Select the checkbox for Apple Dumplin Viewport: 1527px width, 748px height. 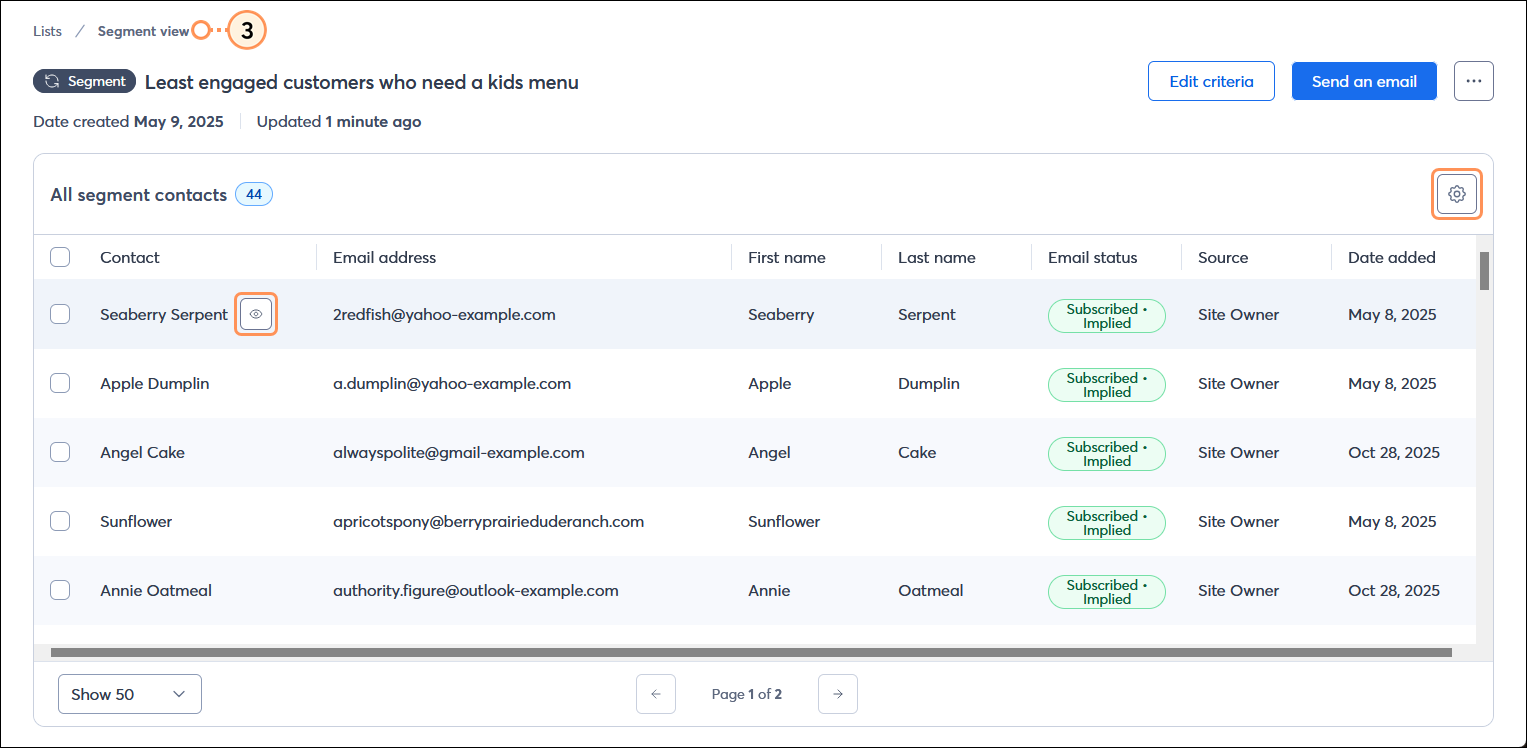(x=60, y=383)
